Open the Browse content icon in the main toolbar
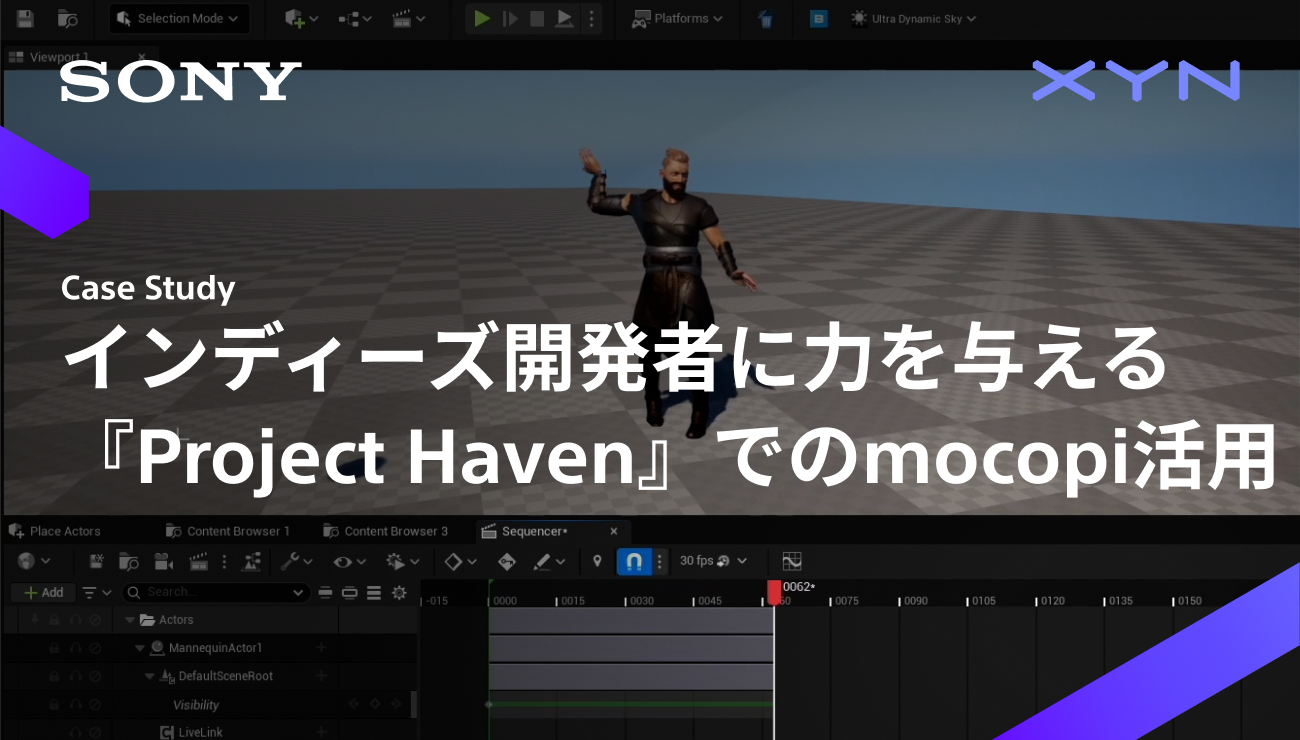This screenshot has height=740, width=1300. click(x=68, y=18)
